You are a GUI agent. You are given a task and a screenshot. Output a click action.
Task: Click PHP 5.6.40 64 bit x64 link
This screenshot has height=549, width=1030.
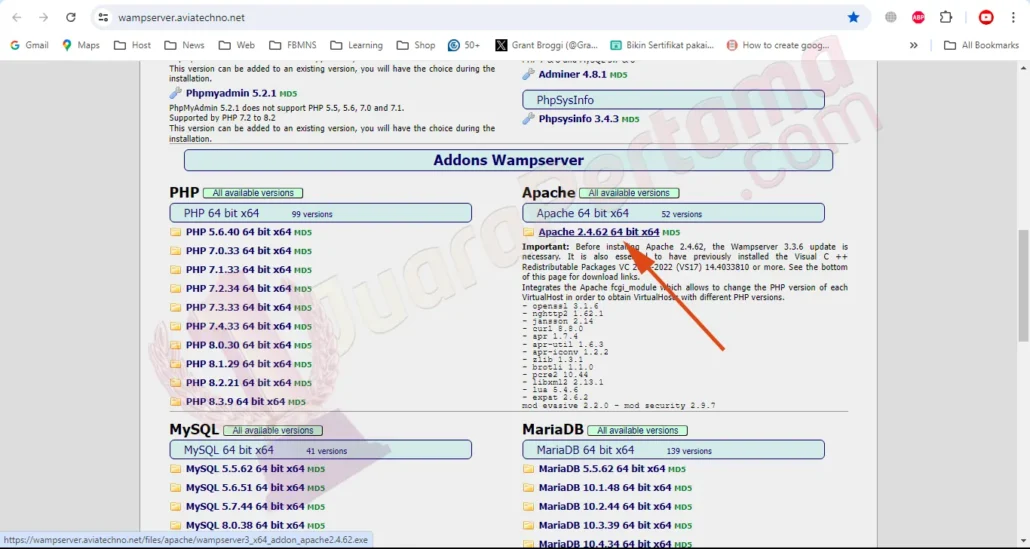coord(238,232)
